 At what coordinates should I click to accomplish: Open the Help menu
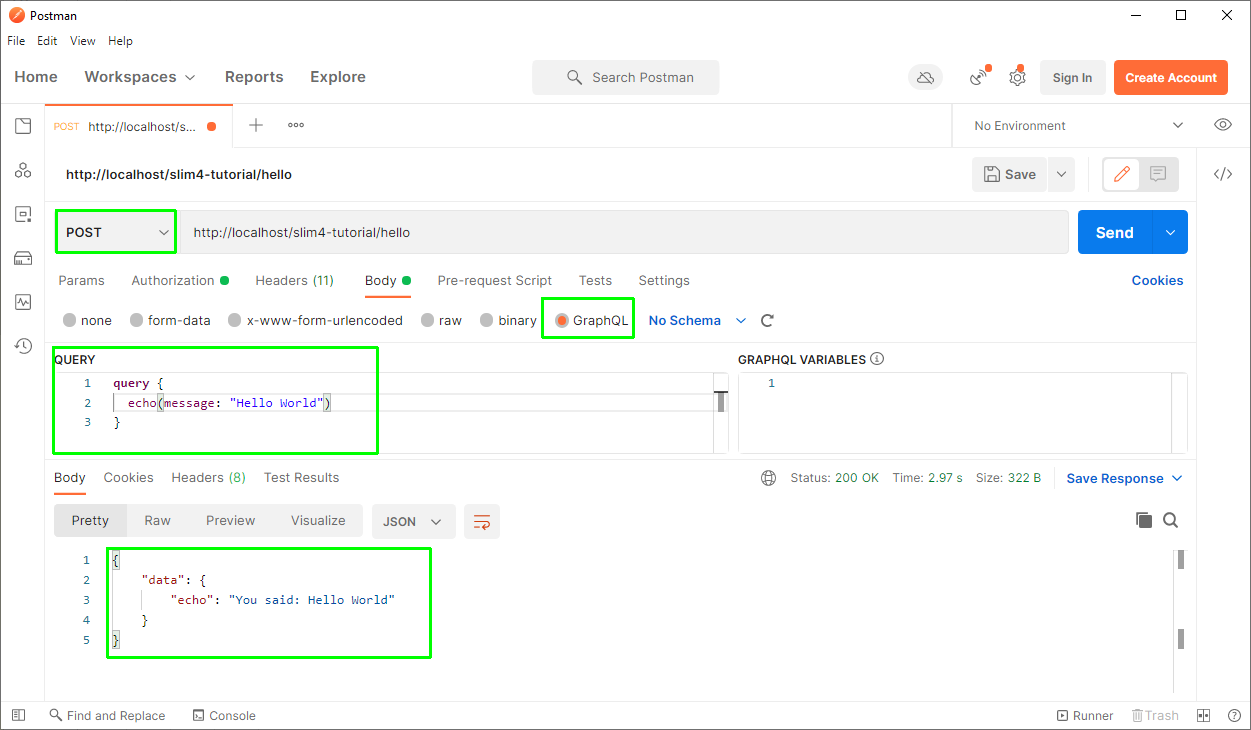tap(120, 41)
